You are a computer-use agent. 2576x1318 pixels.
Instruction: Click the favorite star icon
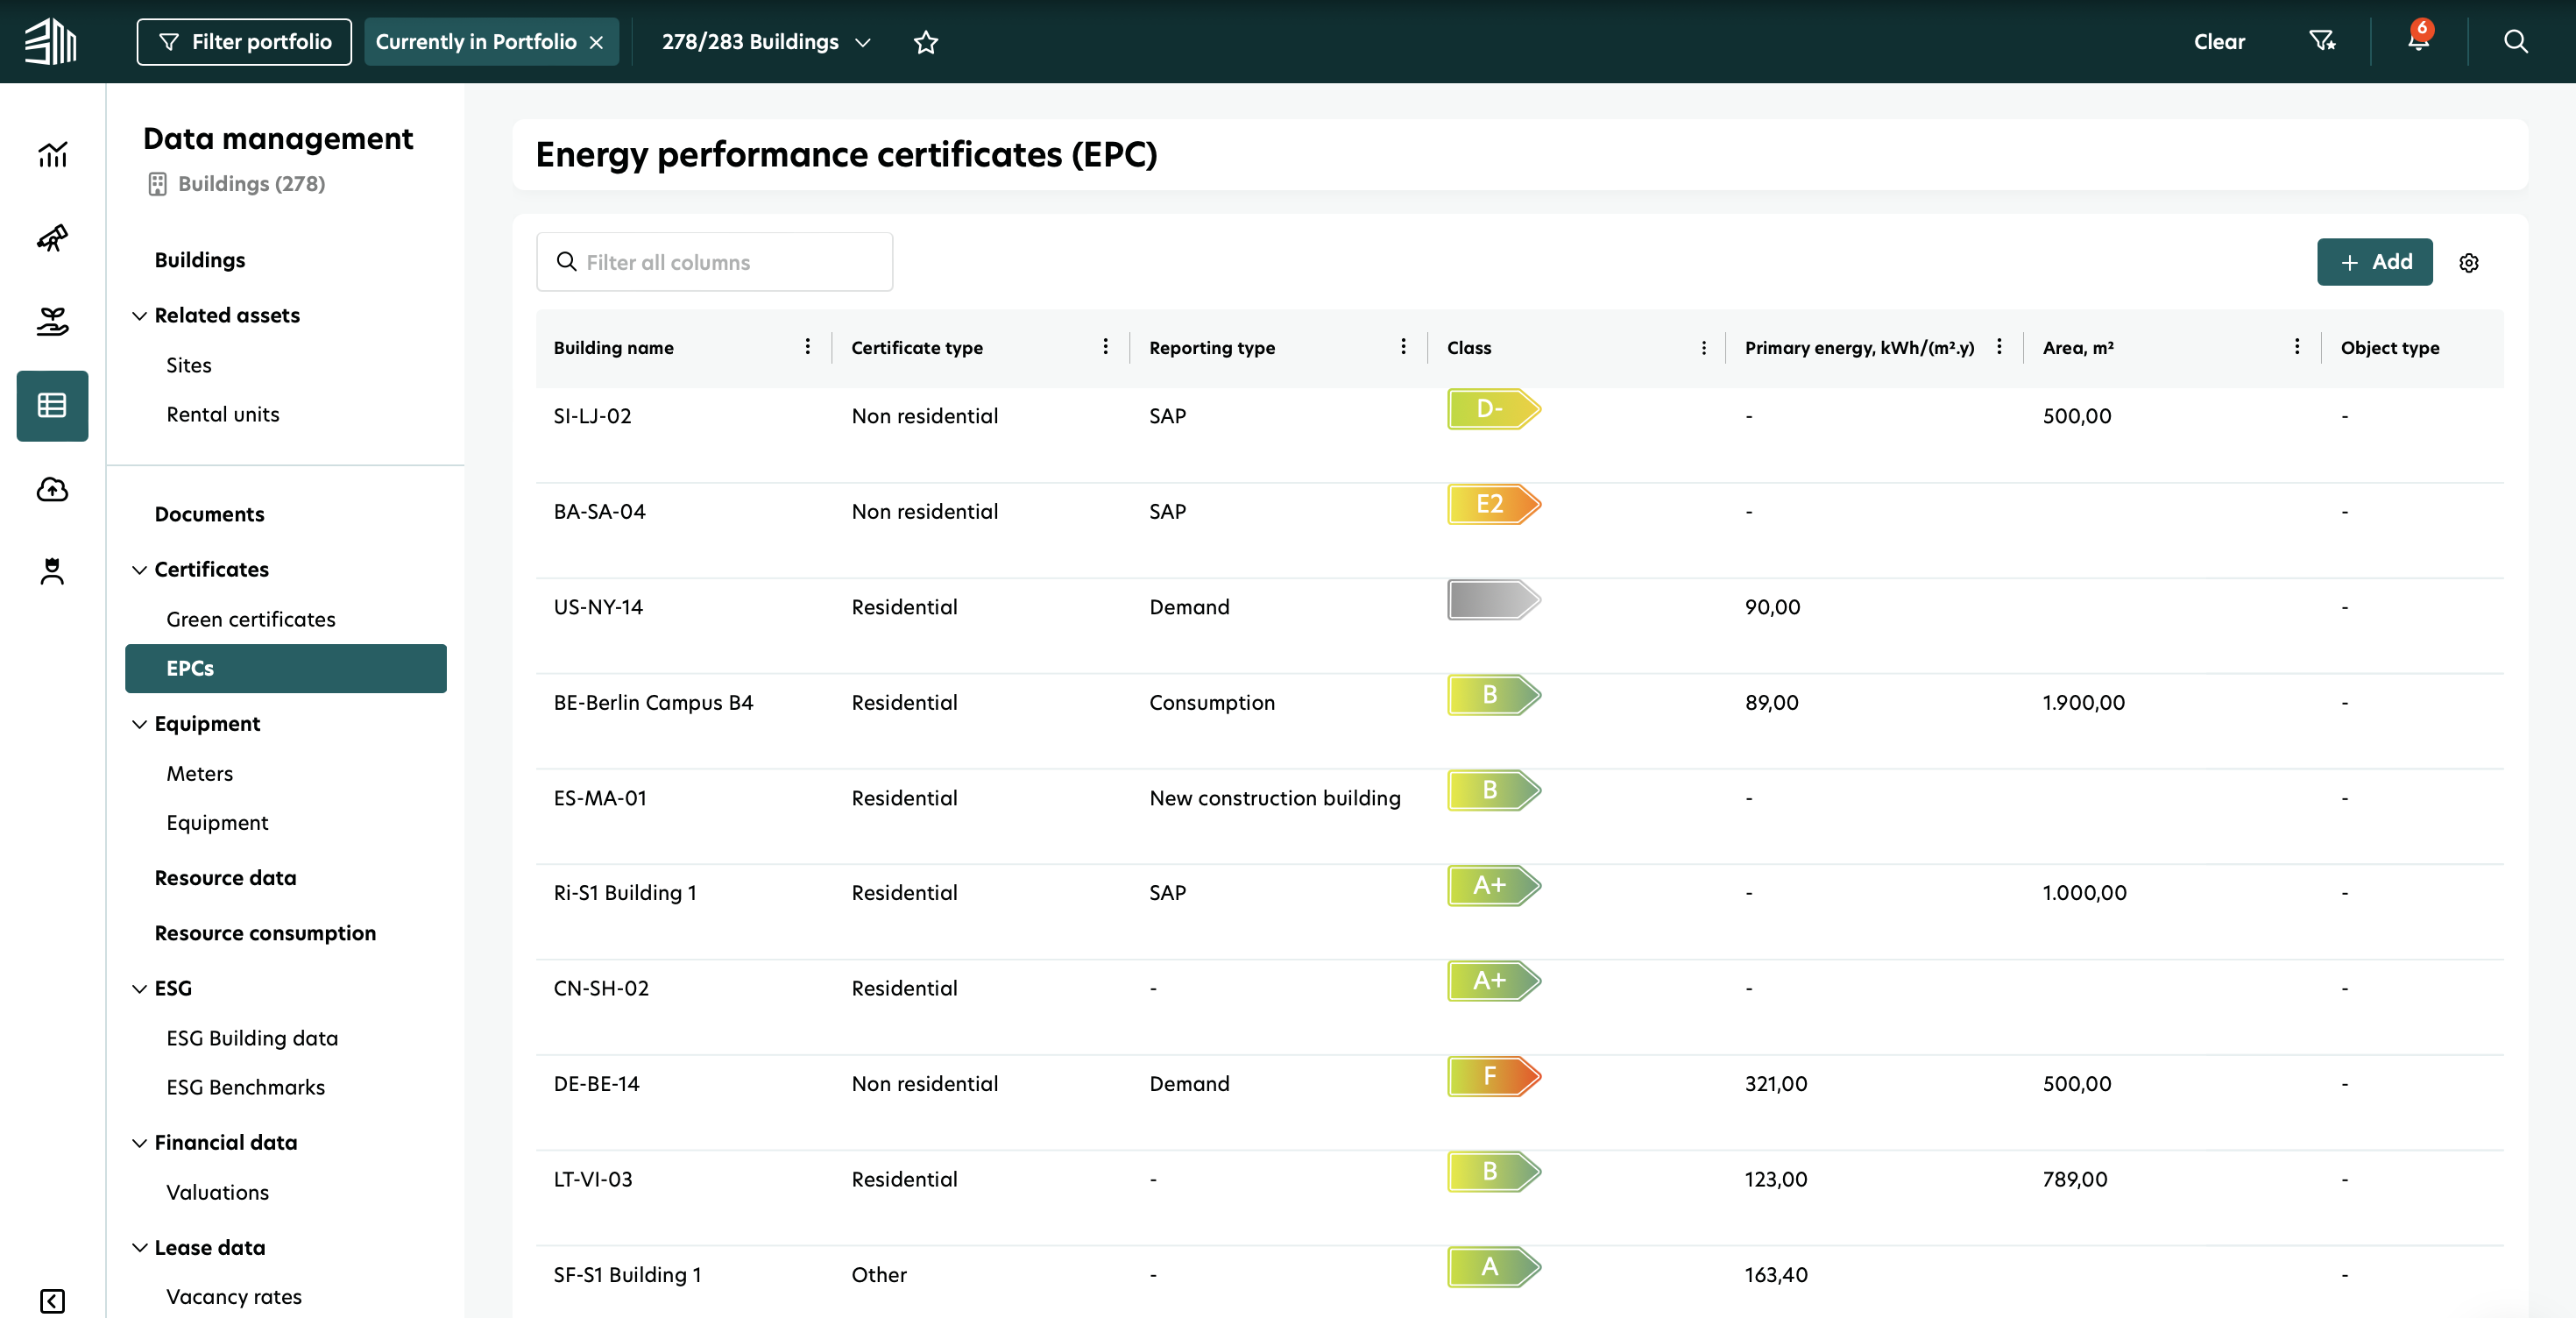(x=926, y=42)
